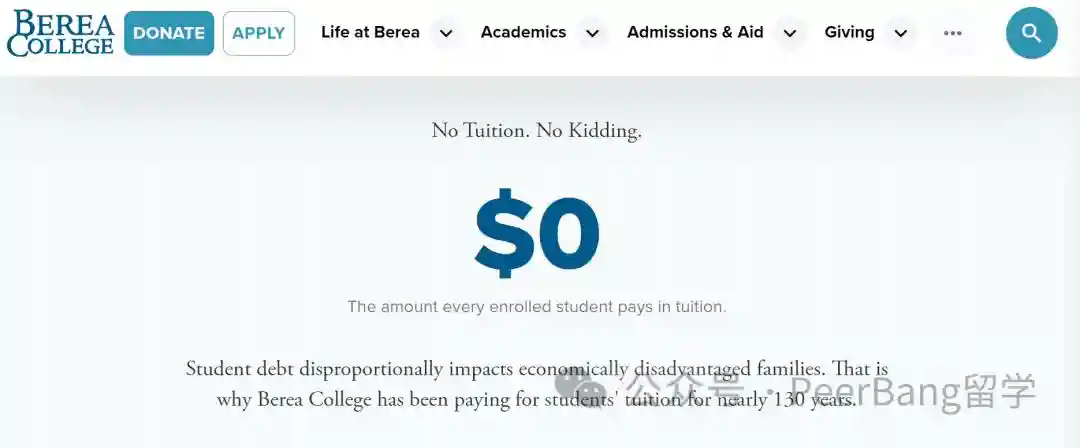
Task: Show more navigation items via the ellipsis
Action: pos(952,33)
